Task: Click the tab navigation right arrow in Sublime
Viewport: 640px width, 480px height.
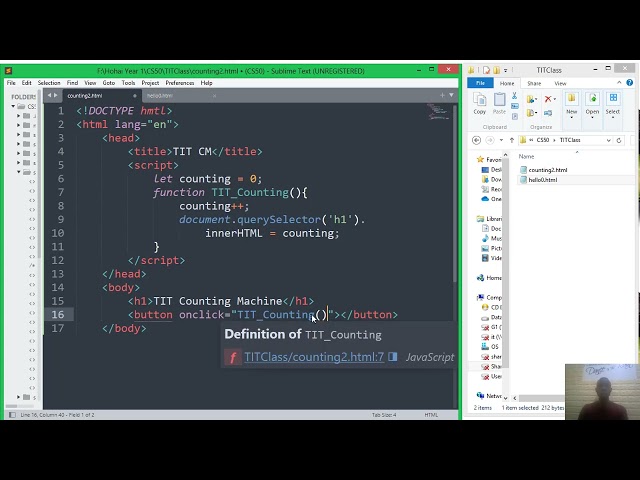Action: 56,95
